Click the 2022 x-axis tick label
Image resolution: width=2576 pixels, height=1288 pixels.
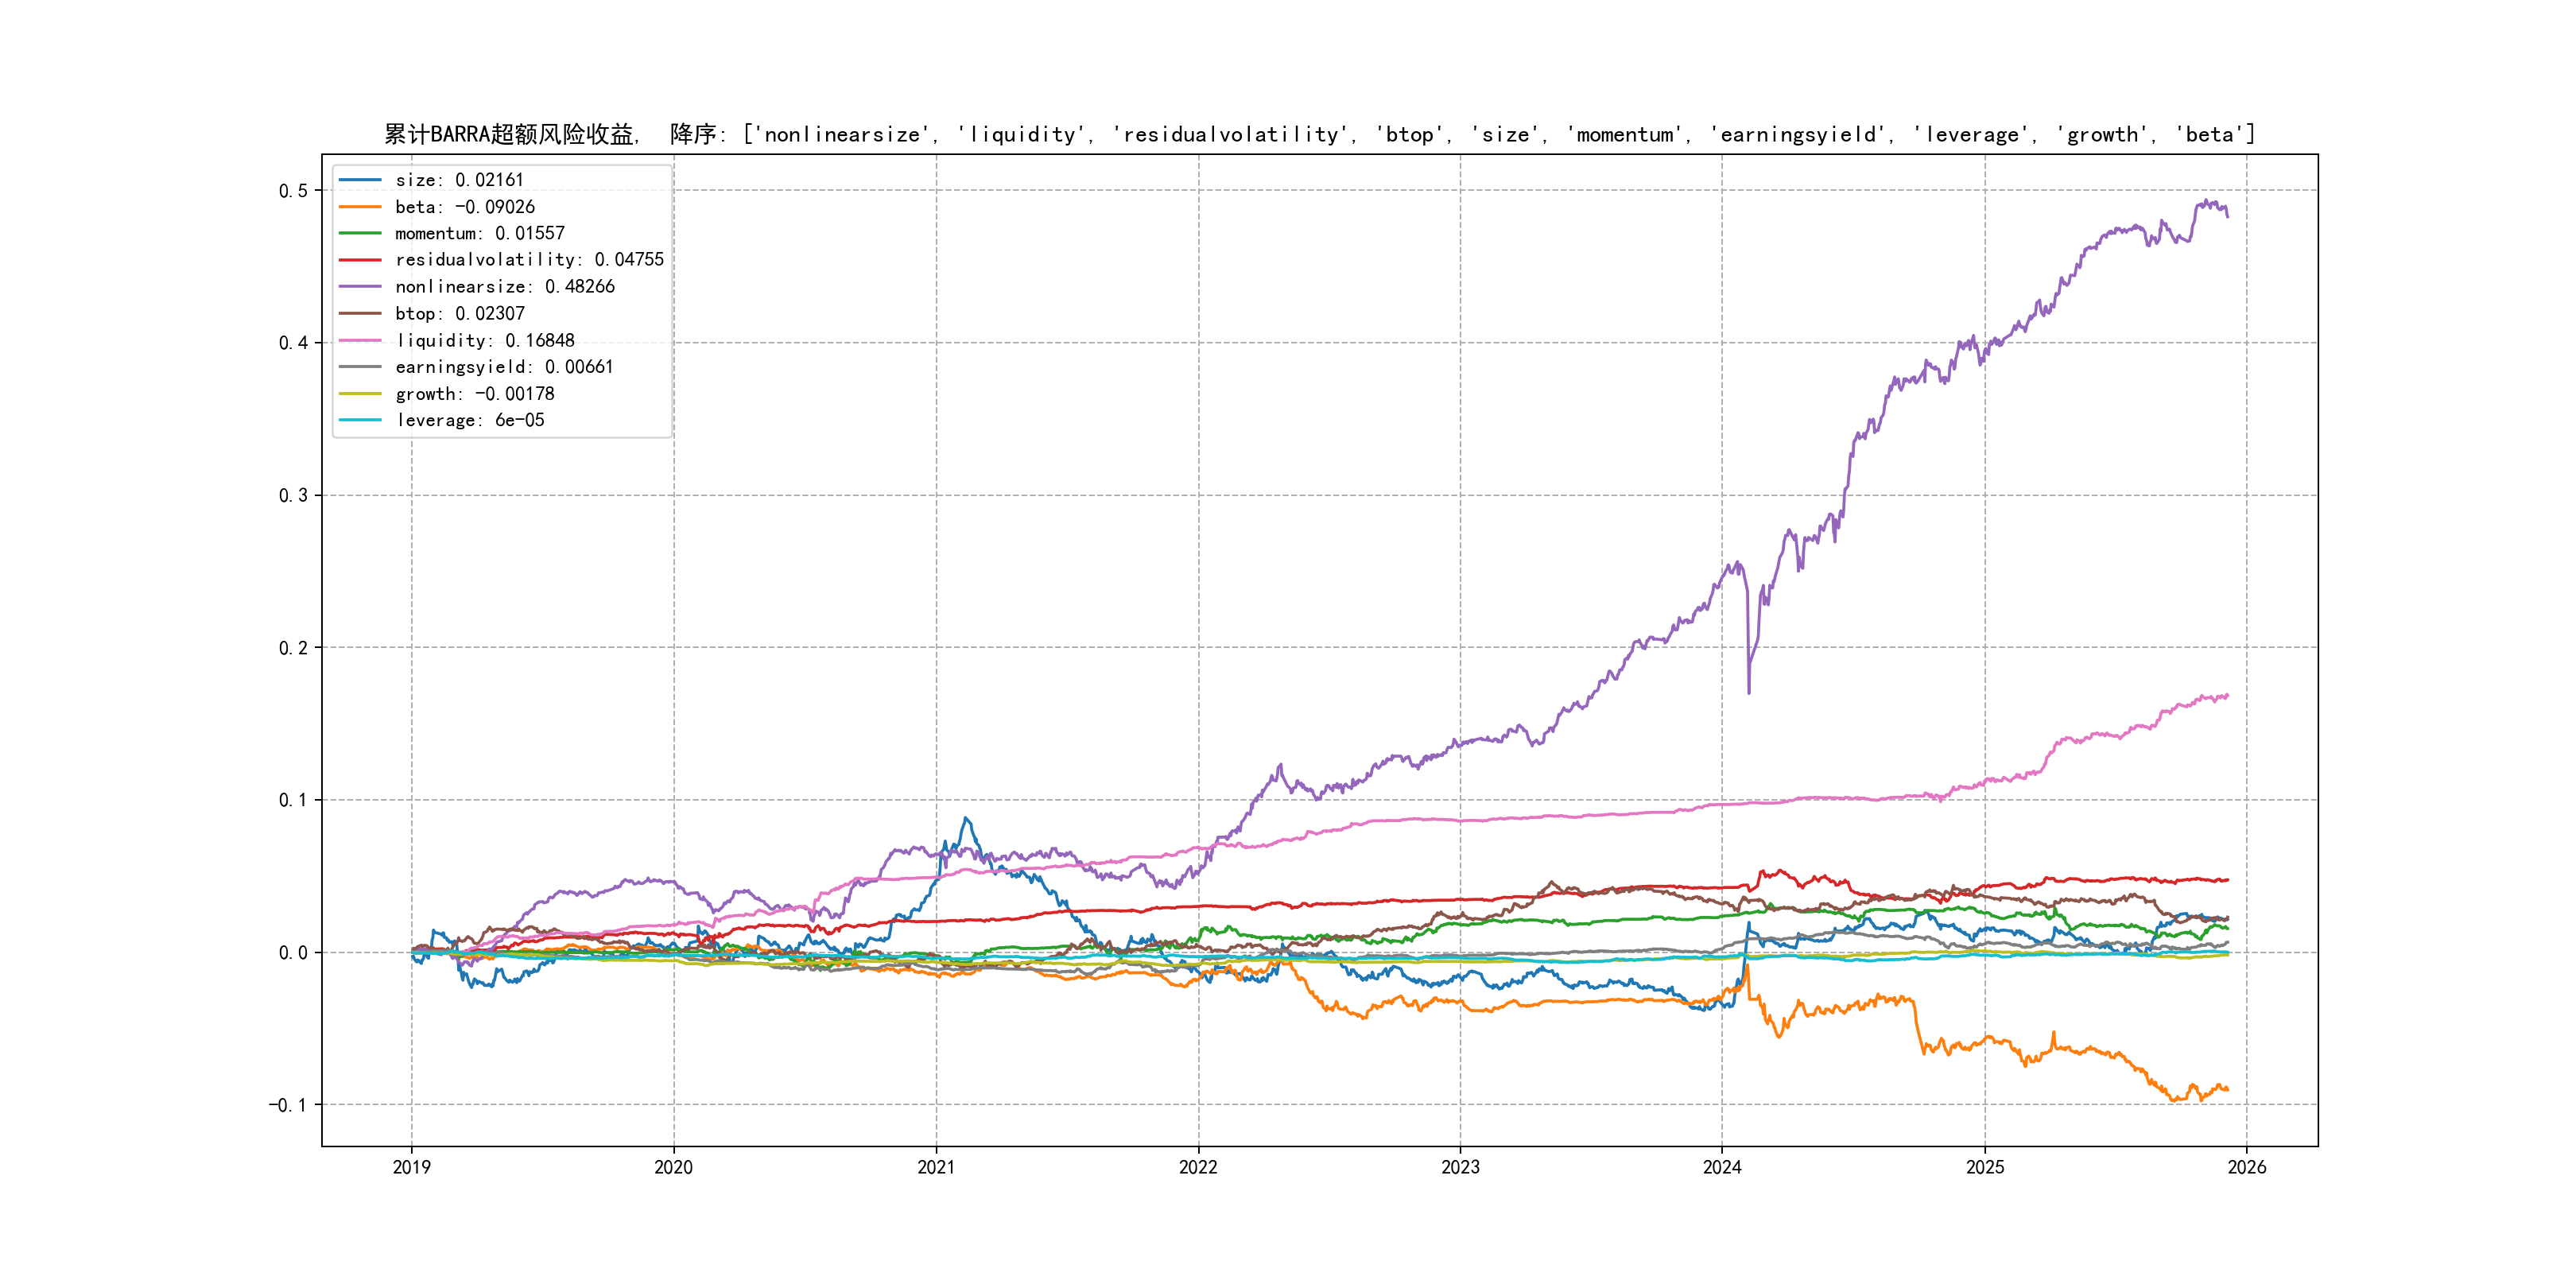tap(1198, 1168)
